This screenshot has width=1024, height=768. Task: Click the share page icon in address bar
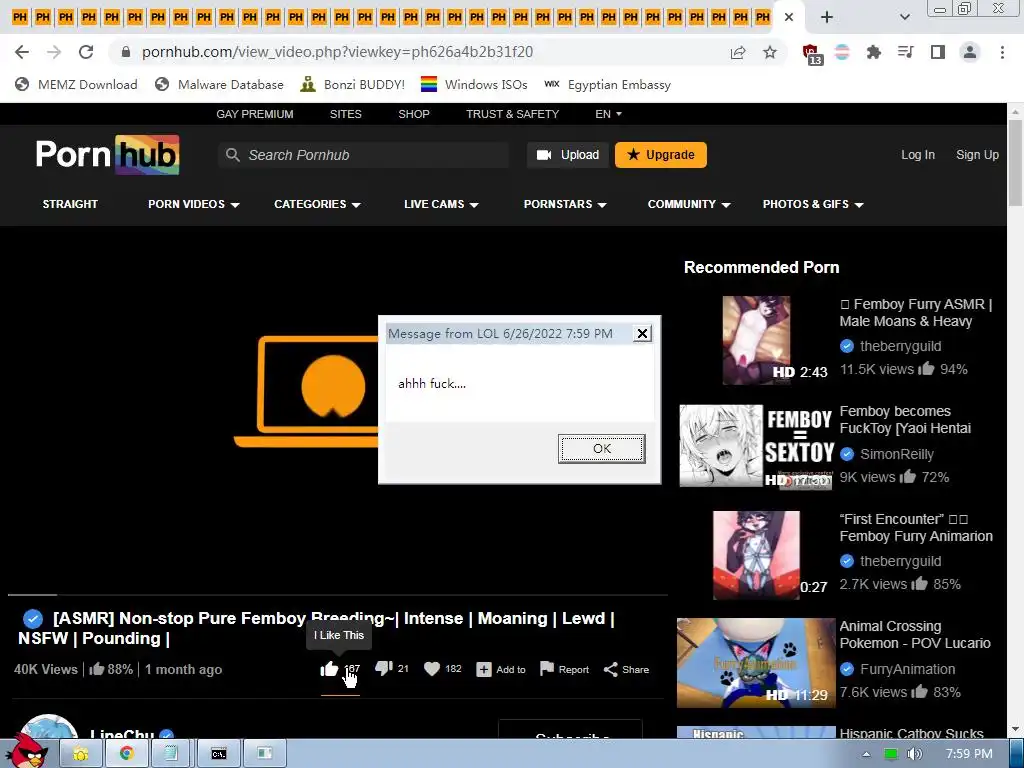[738, 52]
